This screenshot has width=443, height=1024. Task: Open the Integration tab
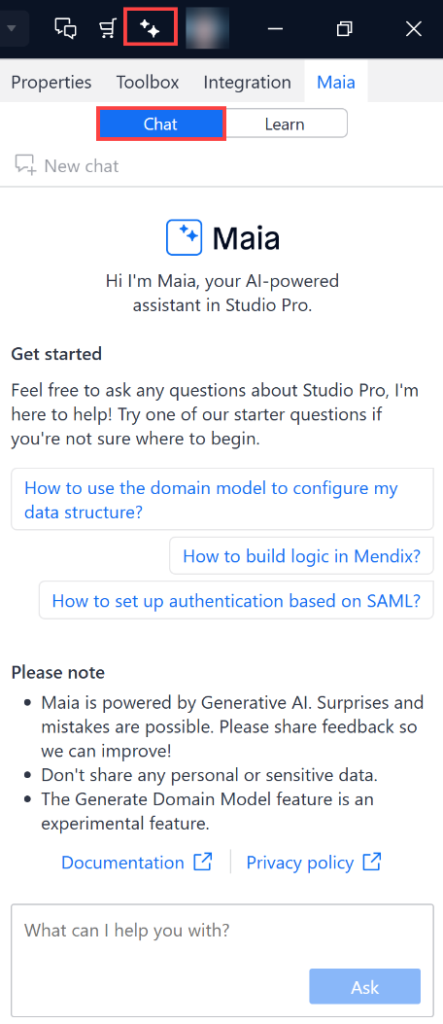247,82
